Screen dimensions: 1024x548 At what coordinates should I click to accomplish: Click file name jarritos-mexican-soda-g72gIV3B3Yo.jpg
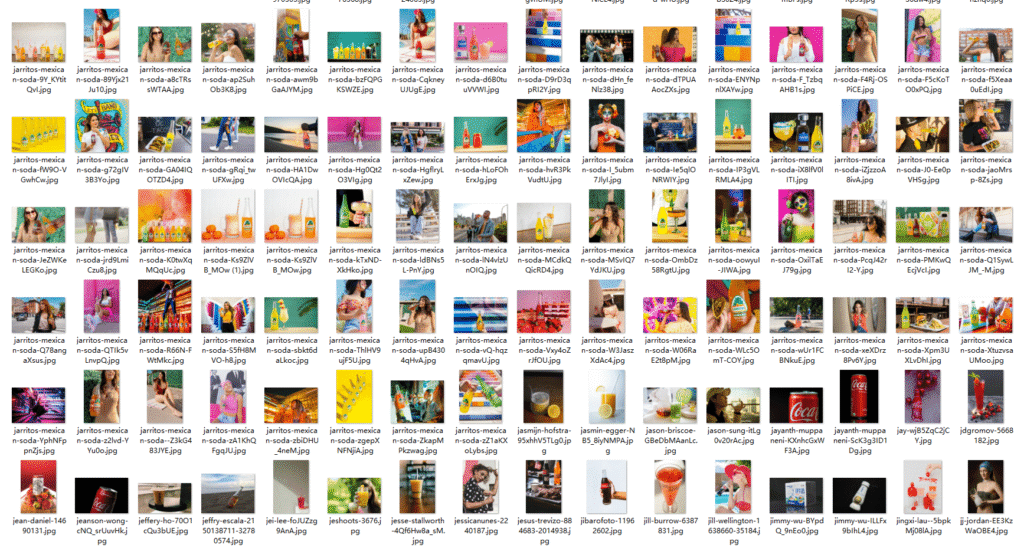102,170
